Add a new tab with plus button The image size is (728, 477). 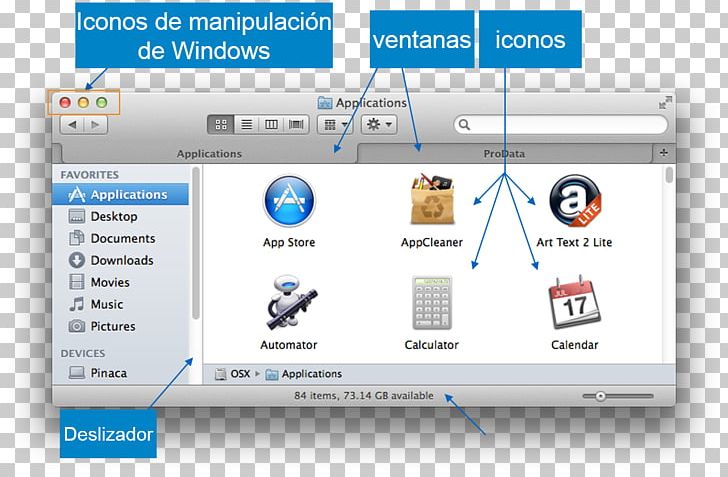pyautogui.click(x=664, y=153)
